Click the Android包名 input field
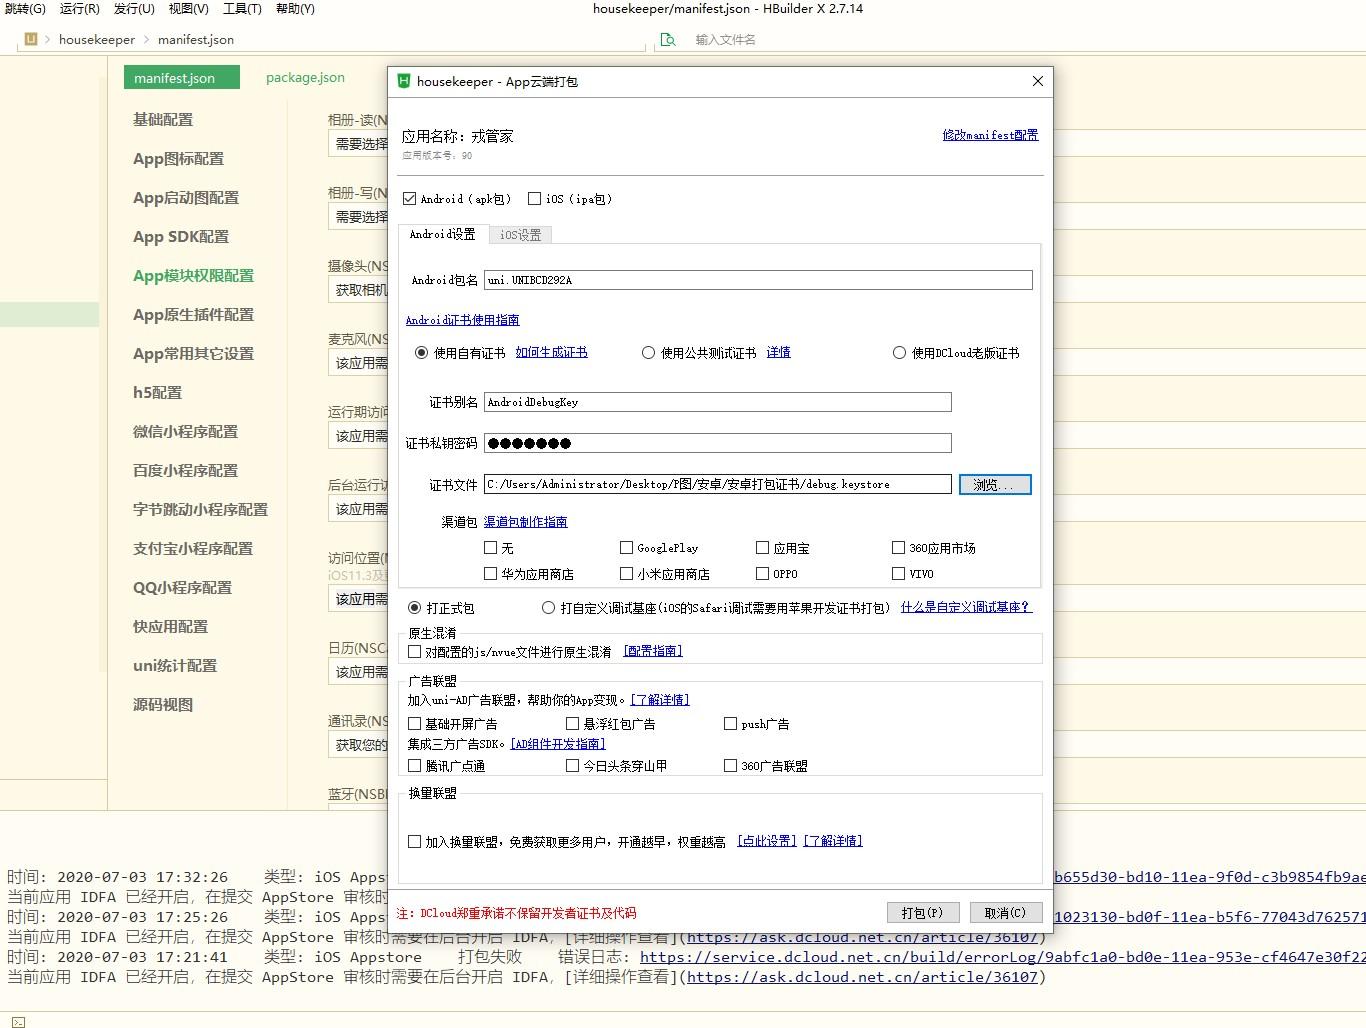Screen dimensions: 1366x1028 pyautogui.click(x=758, y=280)
